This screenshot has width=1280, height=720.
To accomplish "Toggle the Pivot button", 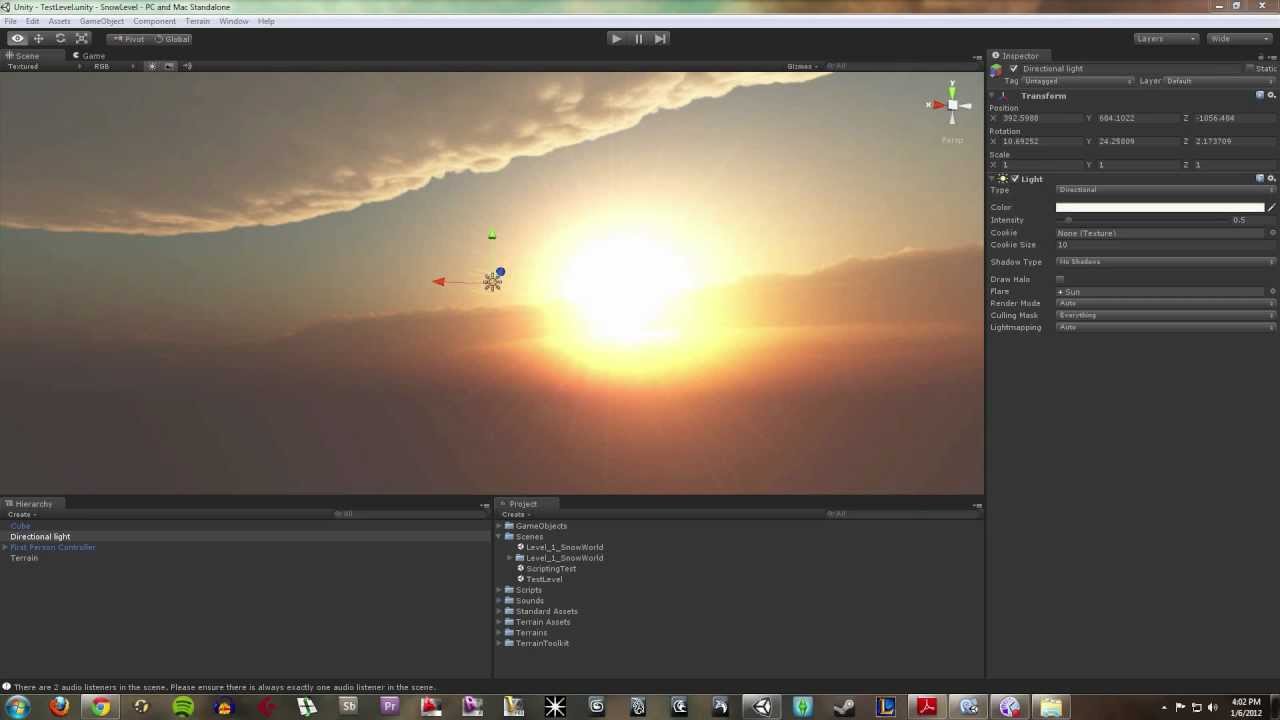I will click(128, 39).
